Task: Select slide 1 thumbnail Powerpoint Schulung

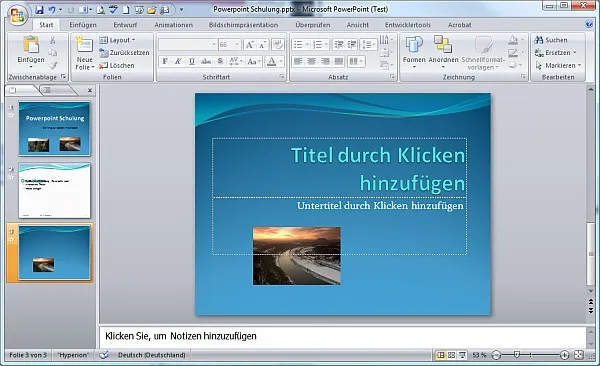Action: 54,129
